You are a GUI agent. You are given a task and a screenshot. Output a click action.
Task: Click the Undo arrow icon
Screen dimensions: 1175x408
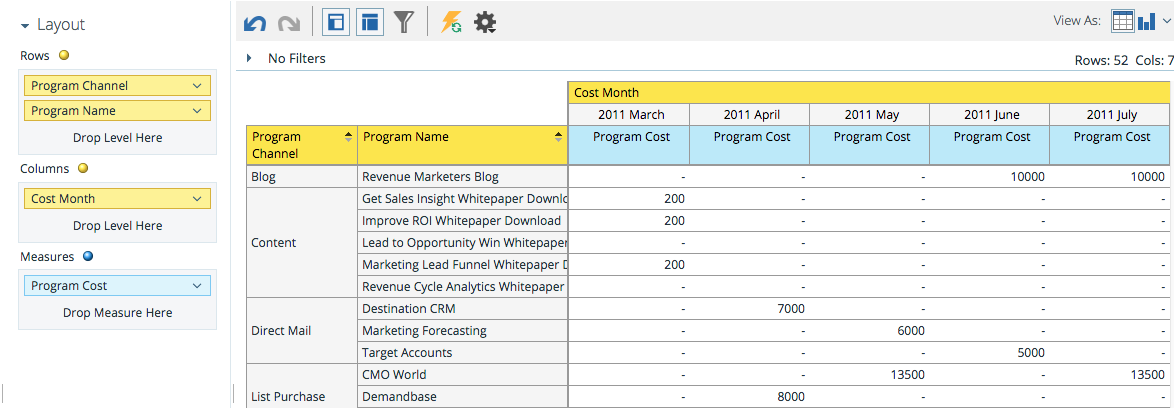[x=255, y=22]
